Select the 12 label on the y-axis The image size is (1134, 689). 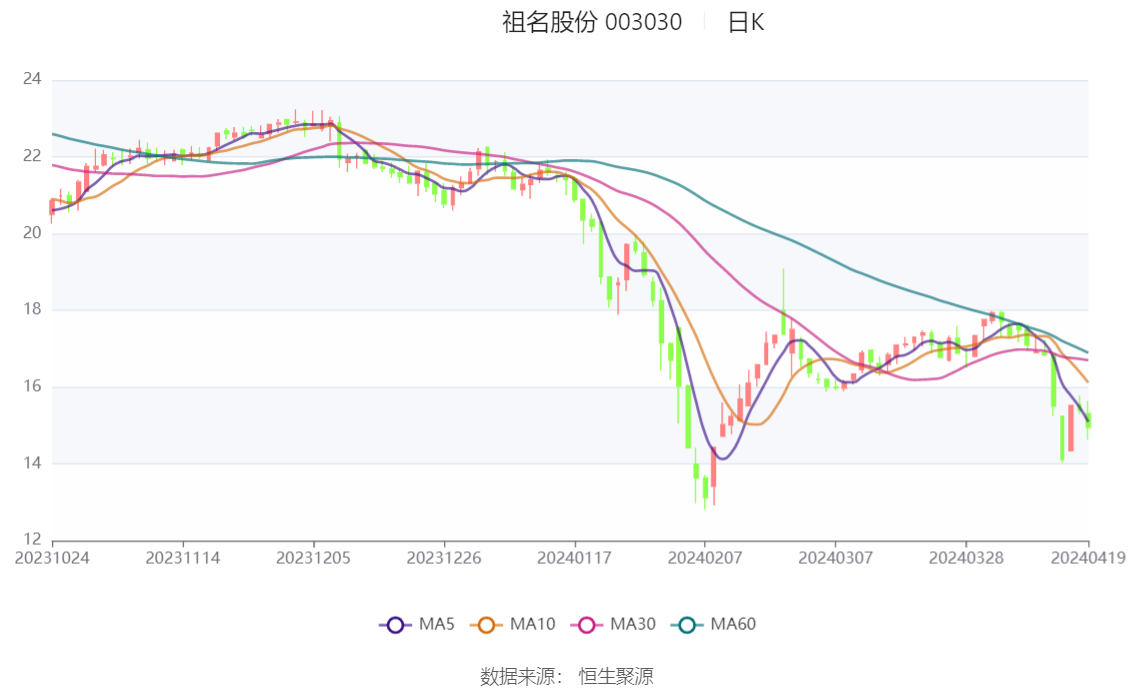[x=33, y=540]
